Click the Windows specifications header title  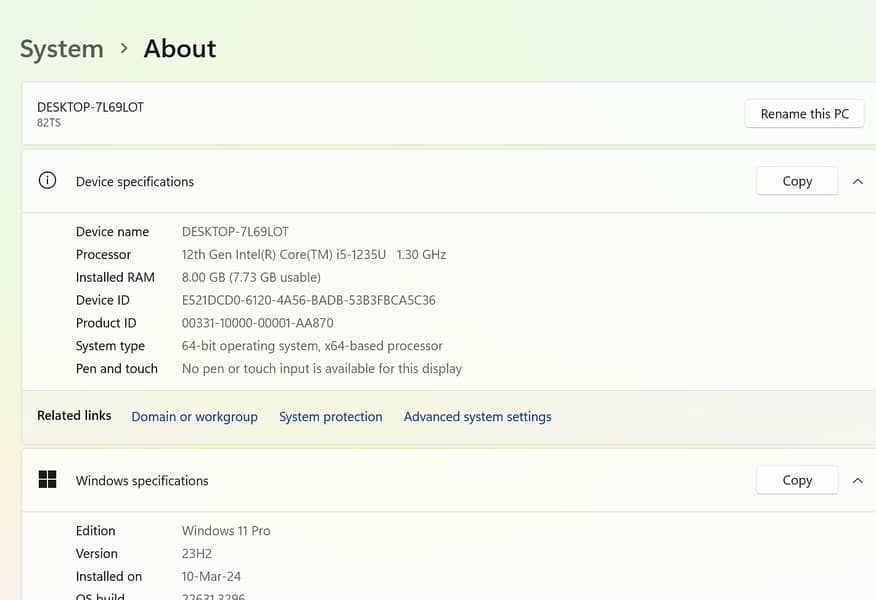(142, 481)
